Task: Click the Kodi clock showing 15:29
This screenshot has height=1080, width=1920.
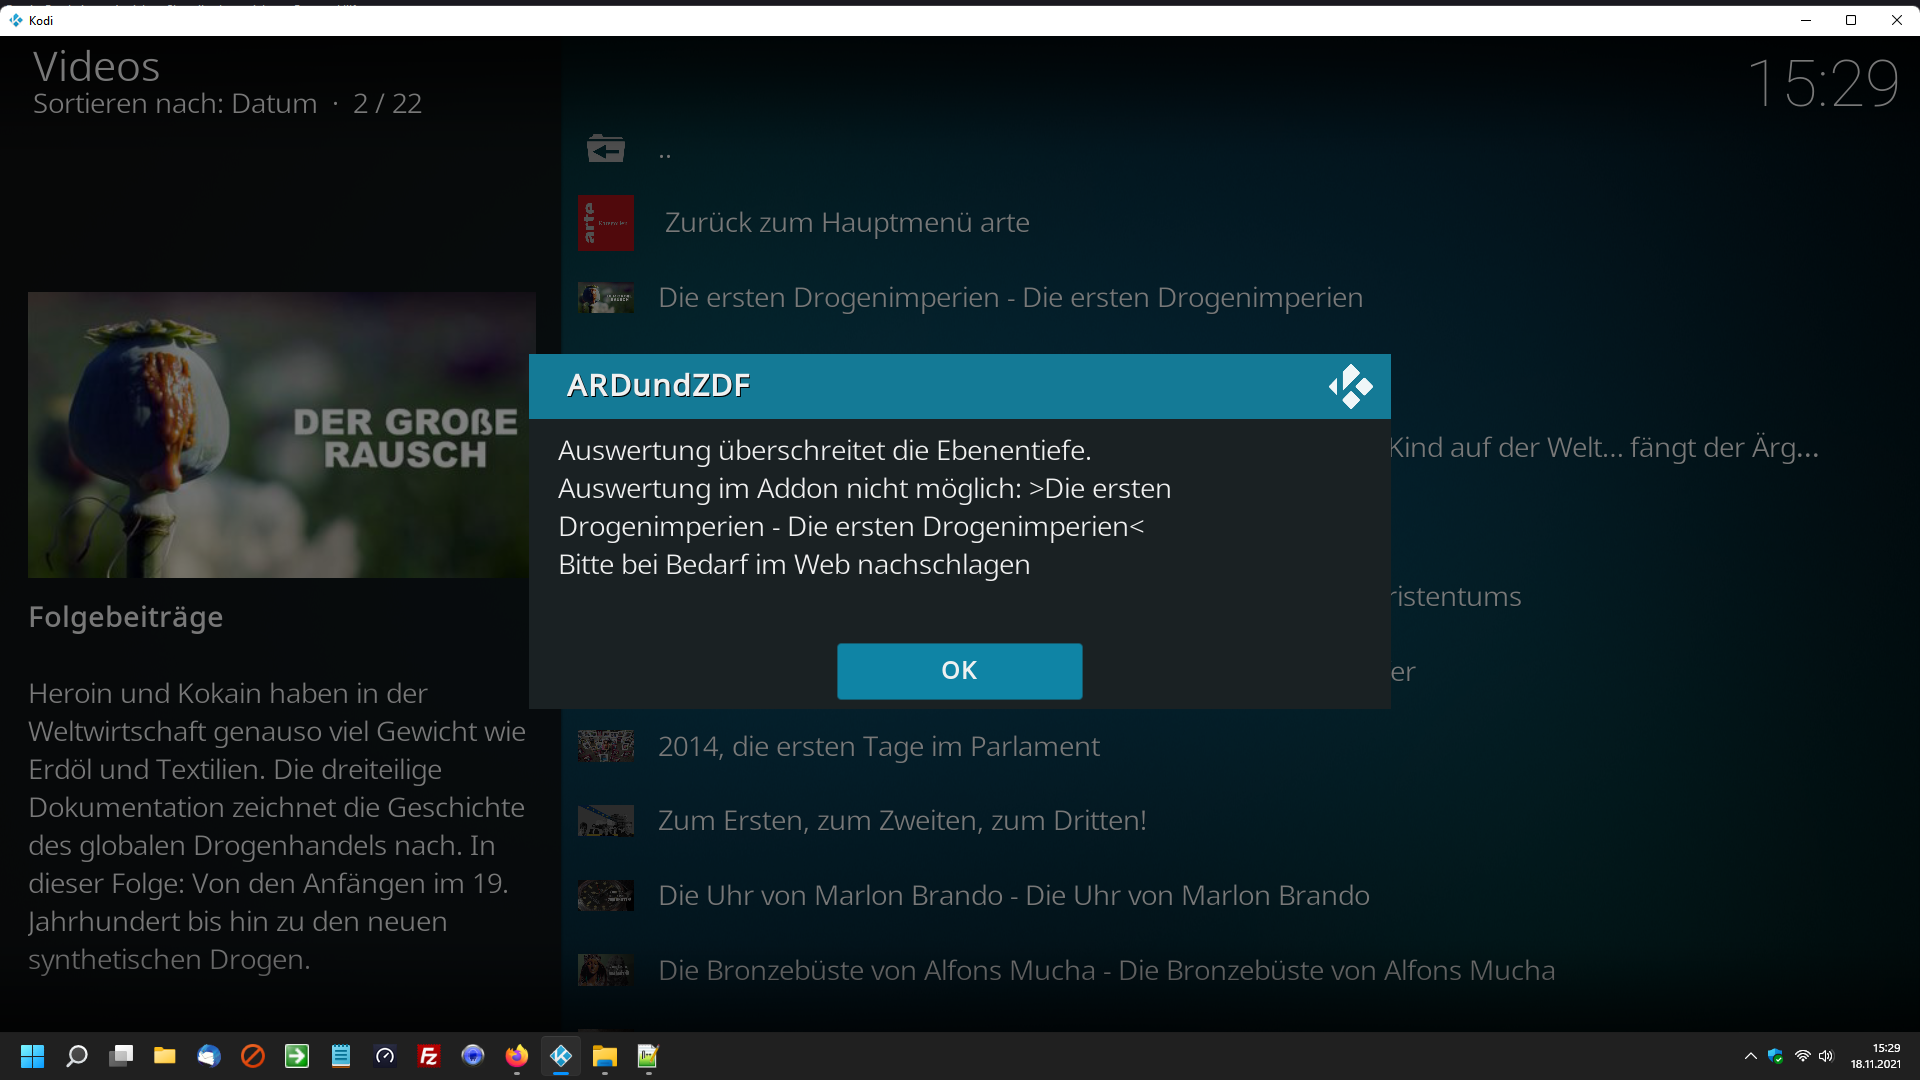Action: (x=1823, y=83)
